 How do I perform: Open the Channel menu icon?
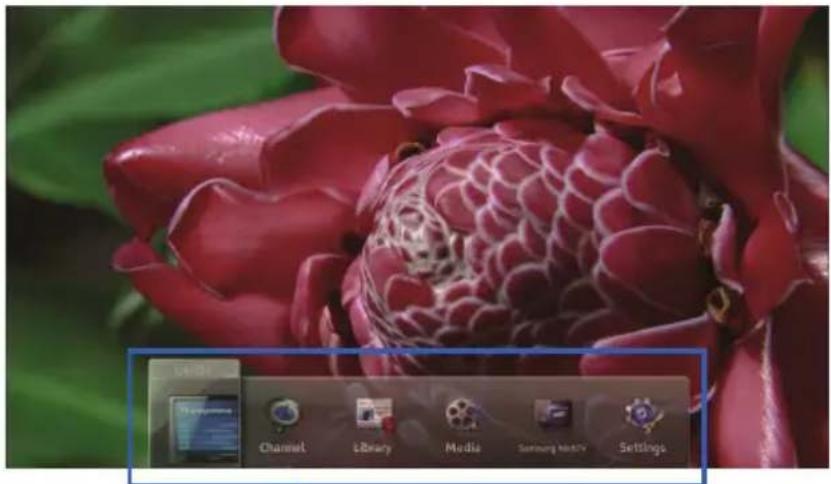tap(283, 415)
